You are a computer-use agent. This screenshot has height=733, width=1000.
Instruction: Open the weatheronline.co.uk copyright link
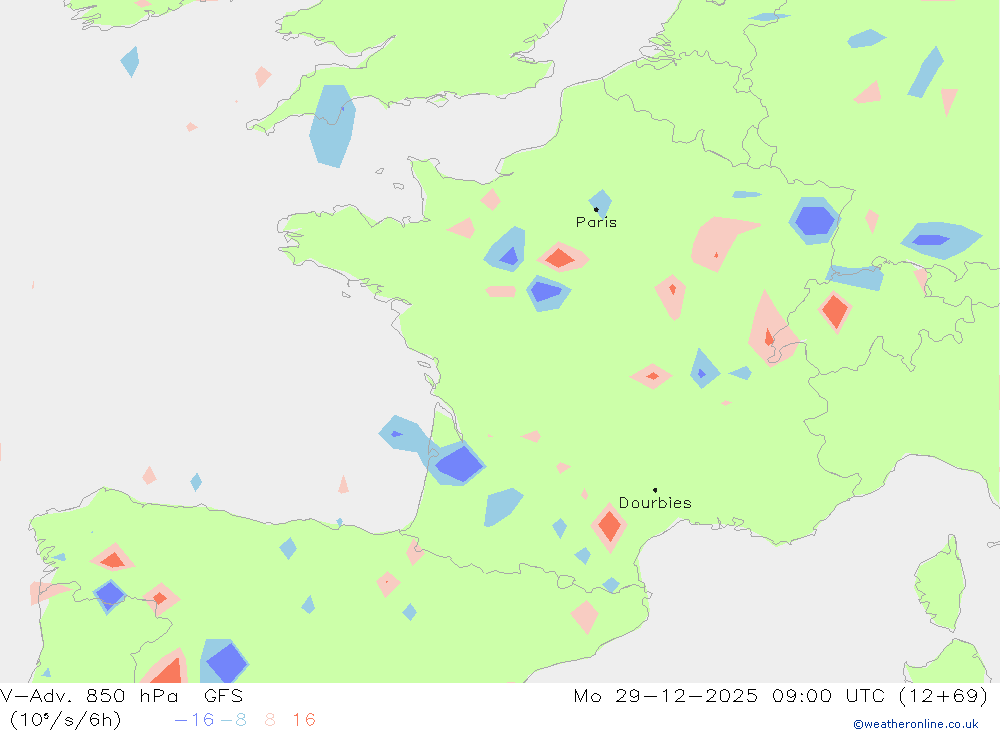click(916, 724)
